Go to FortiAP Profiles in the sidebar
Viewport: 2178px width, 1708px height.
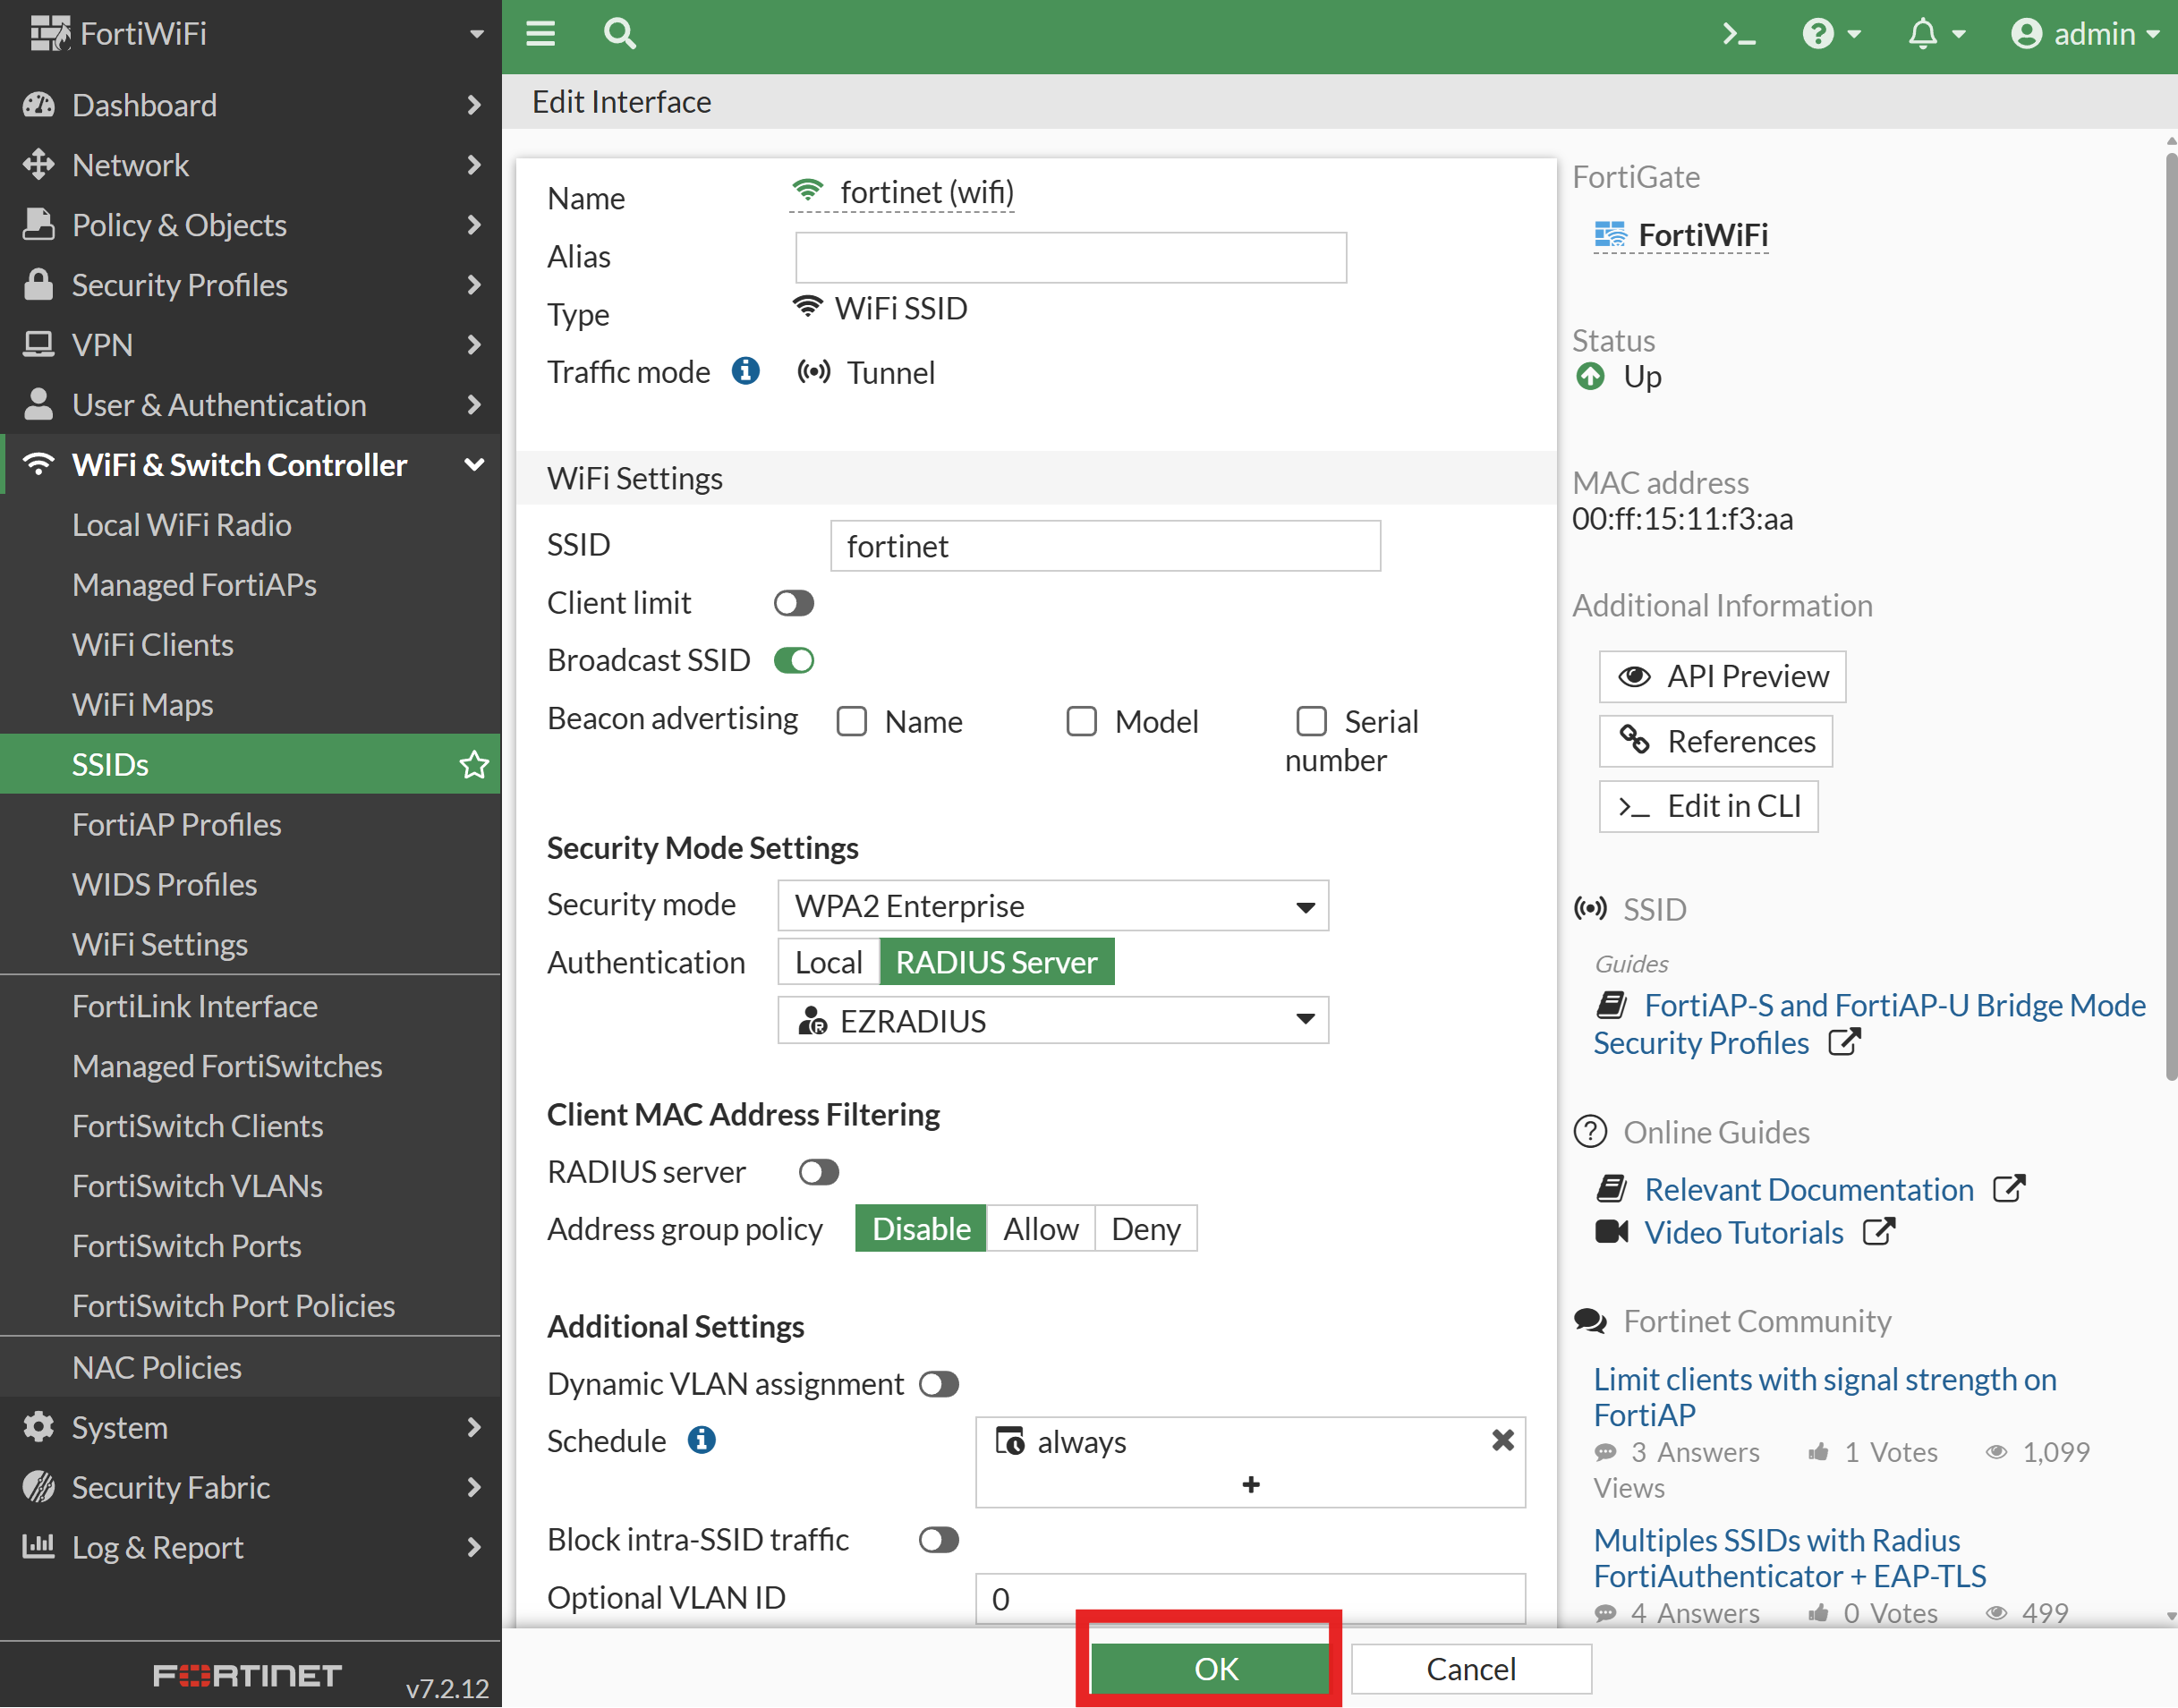176,824
